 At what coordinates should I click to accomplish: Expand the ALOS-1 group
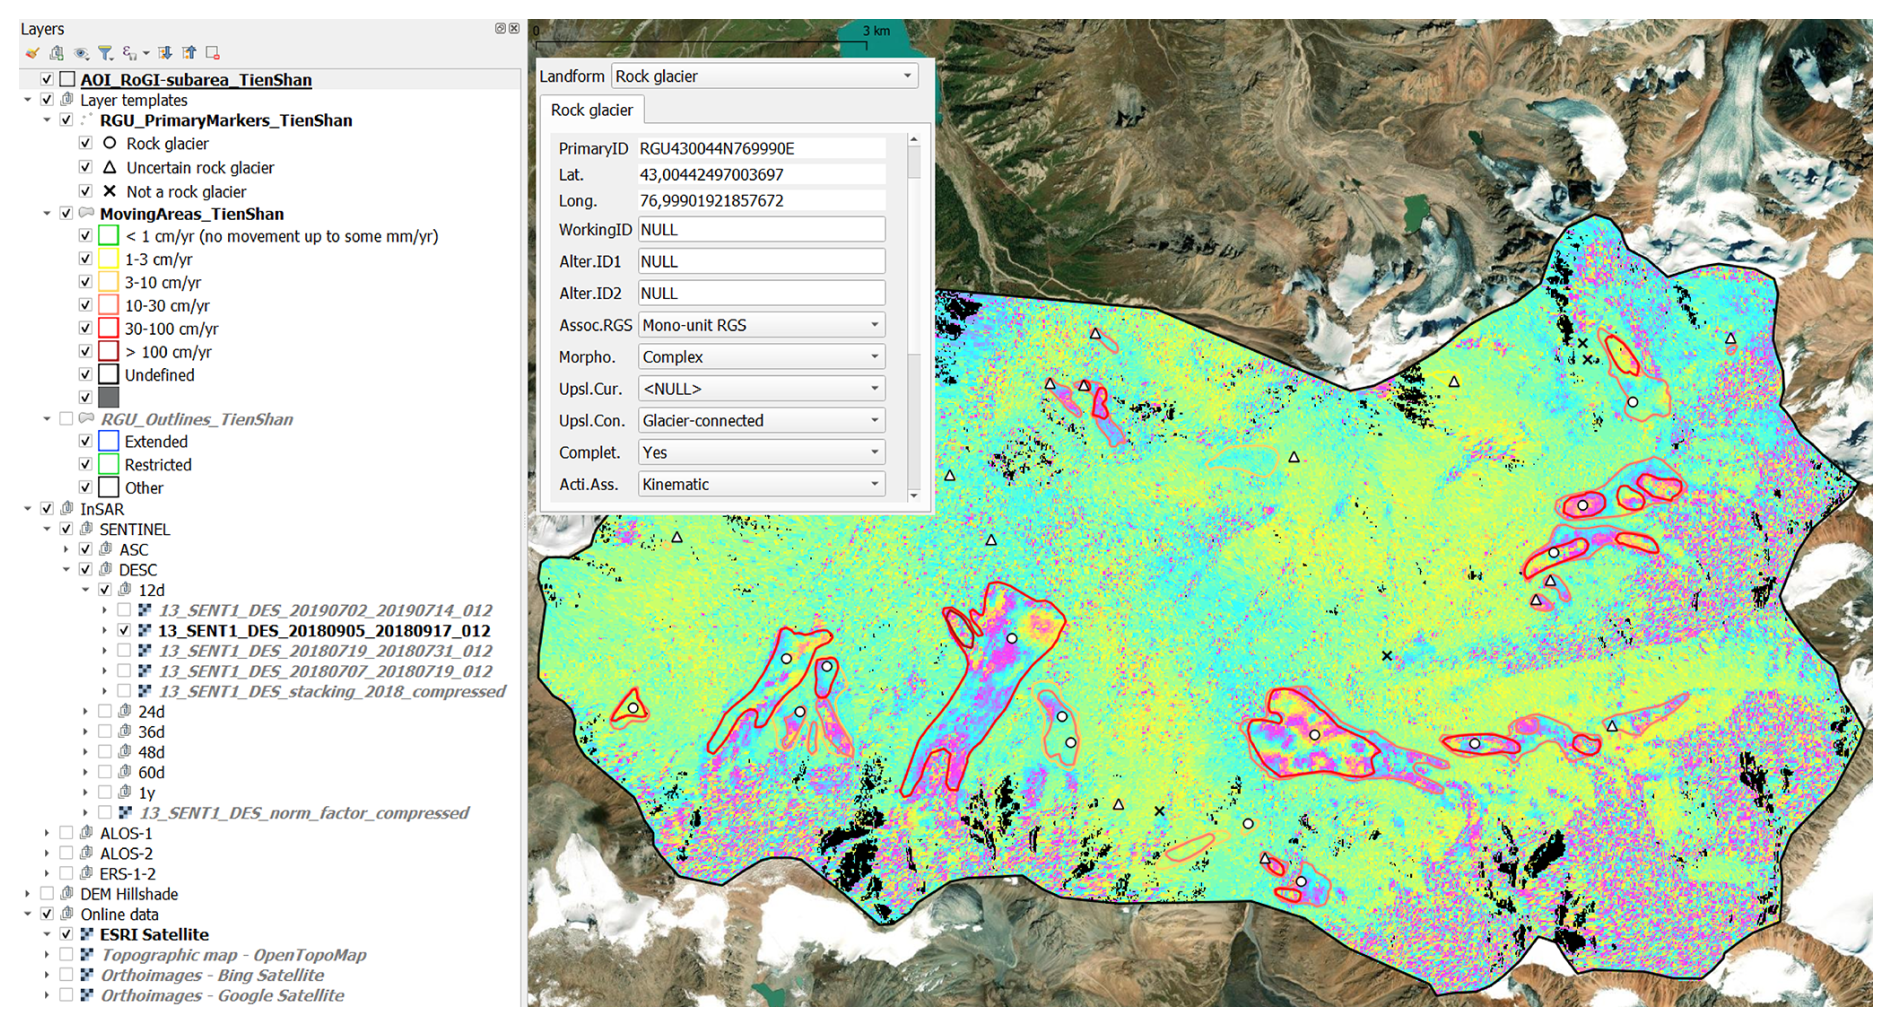47,833
